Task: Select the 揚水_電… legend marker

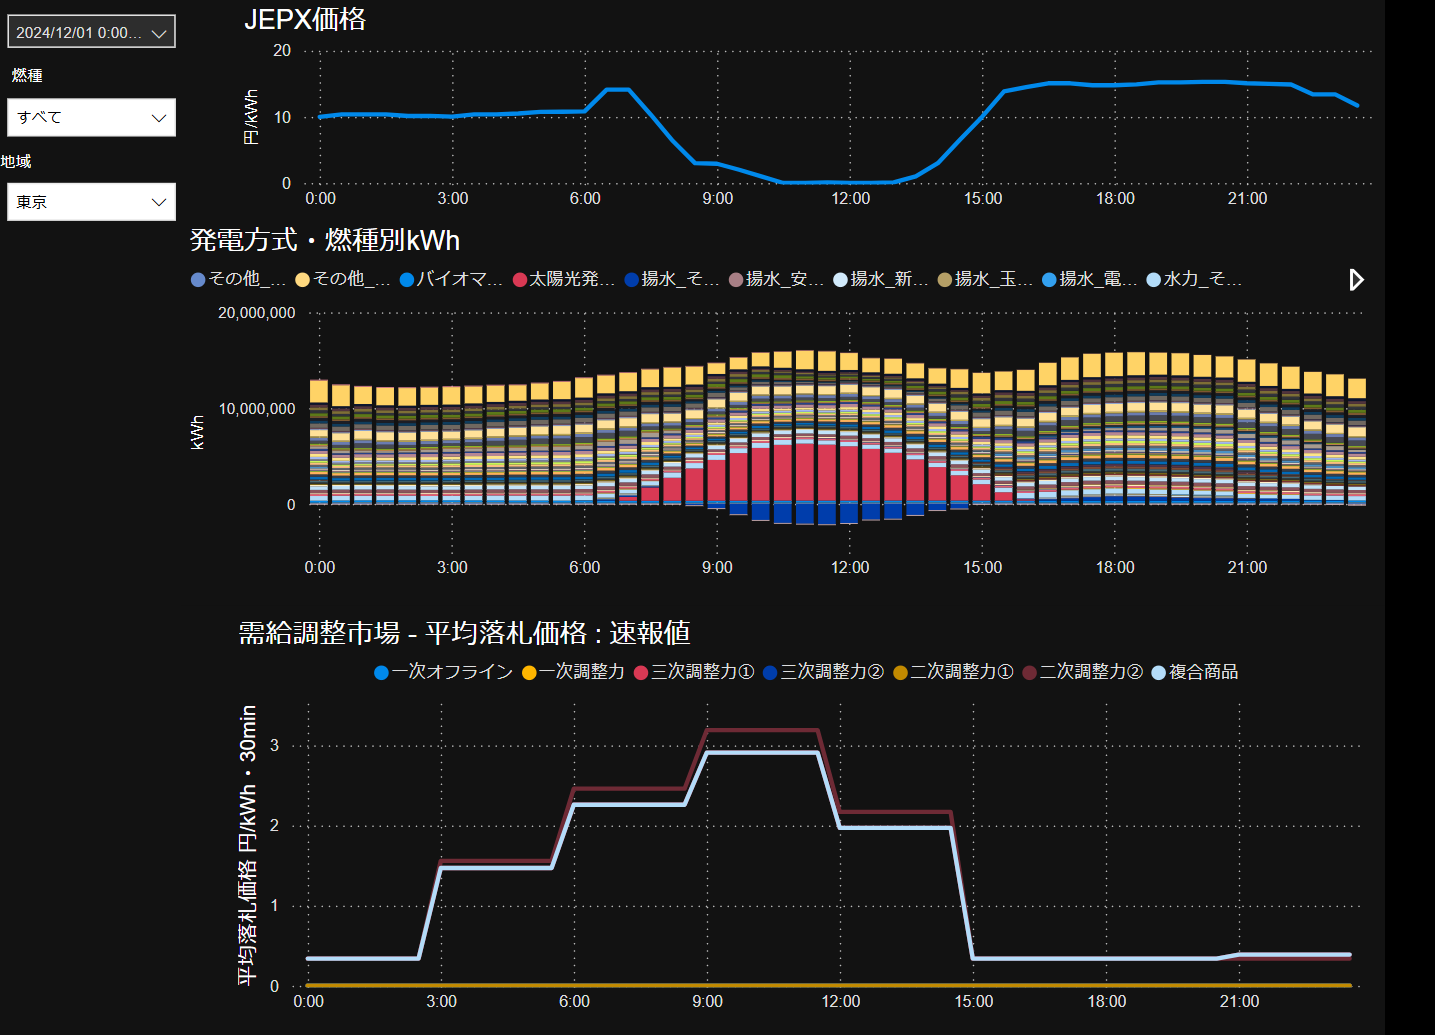Action: pos(1049,280)
